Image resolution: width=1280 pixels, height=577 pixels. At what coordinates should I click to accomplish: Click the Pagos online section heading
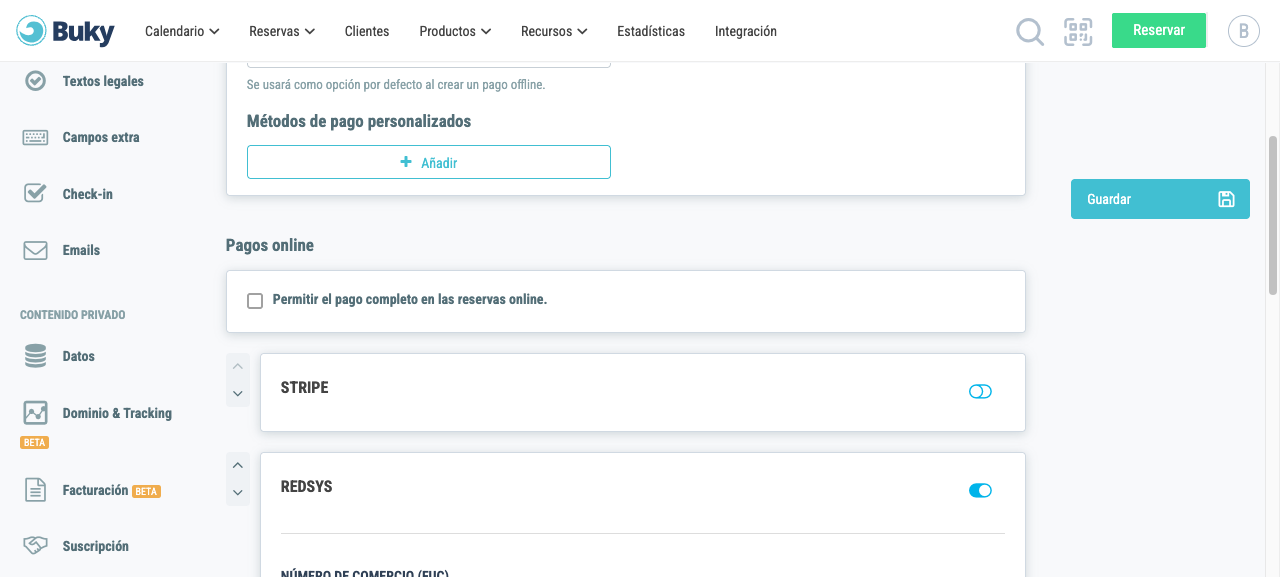tap(270, 245)
